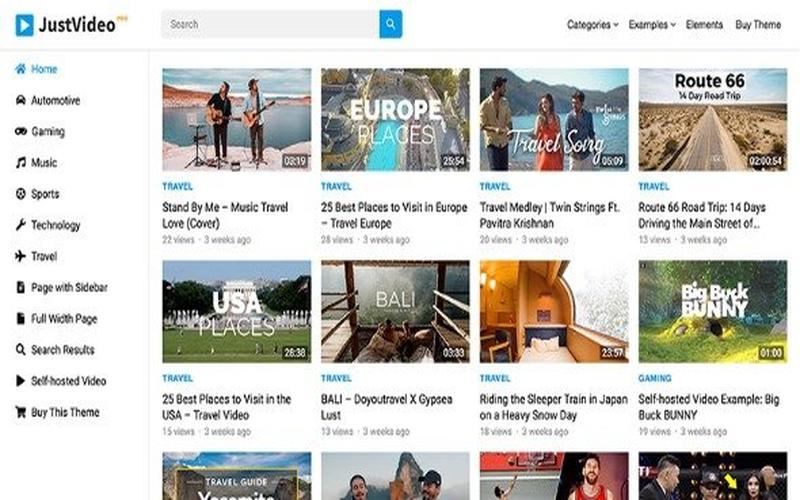800x500 pixels.
Task: Open title 'Riding the Sleeper Train in Japan'
Action: [554, 407]
